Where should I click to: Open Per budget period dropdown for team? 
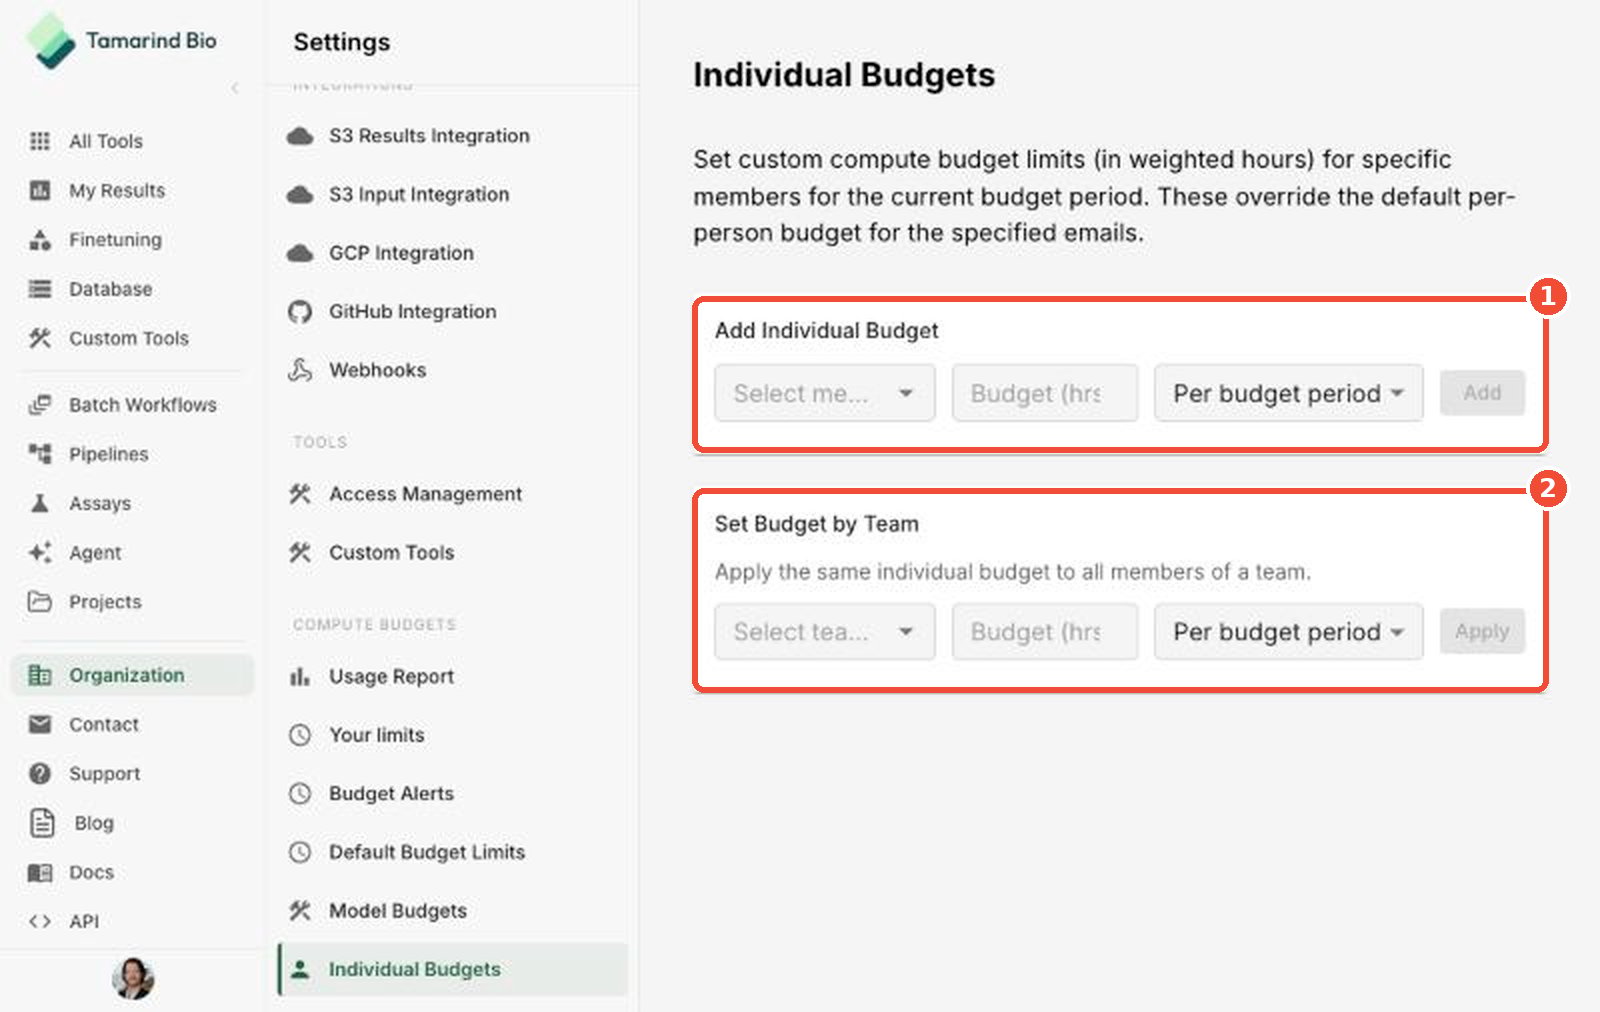(1288, 632)
